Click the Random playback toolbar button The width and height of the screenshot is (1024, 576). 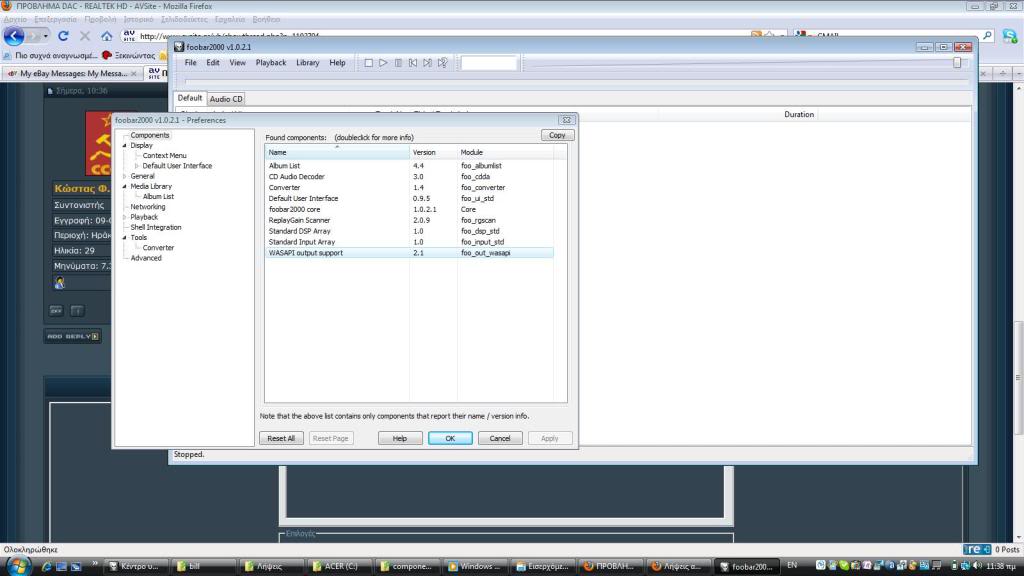442,63
